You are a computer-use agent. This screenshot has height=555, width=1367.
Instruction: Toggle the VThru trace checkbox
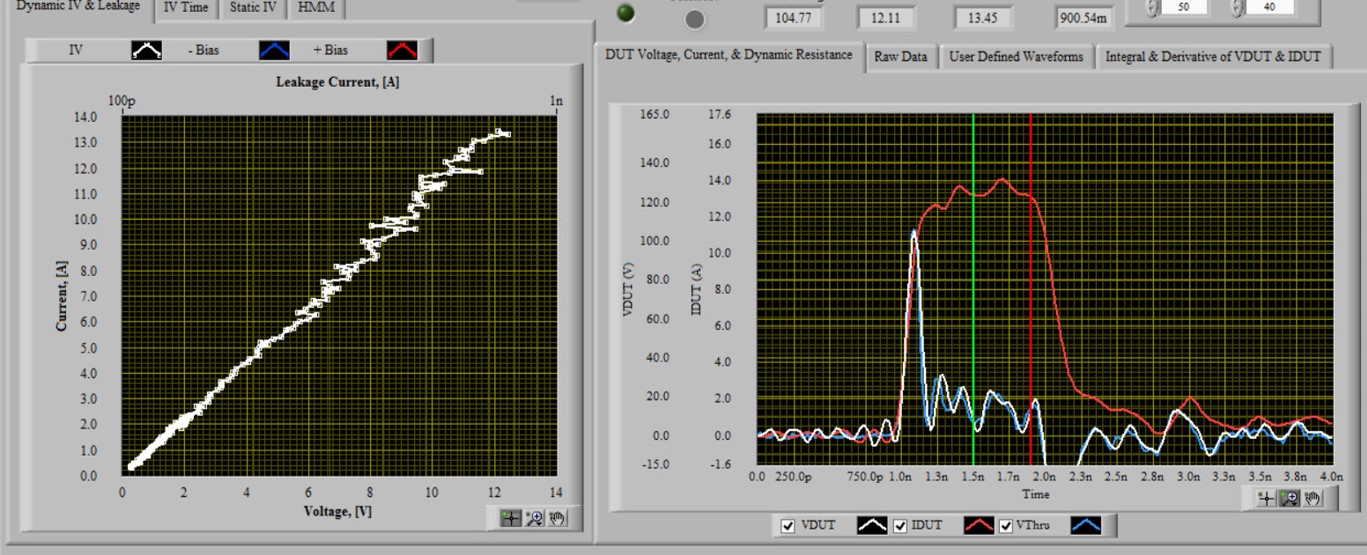pyautogui.click(x=1005, y=526)
